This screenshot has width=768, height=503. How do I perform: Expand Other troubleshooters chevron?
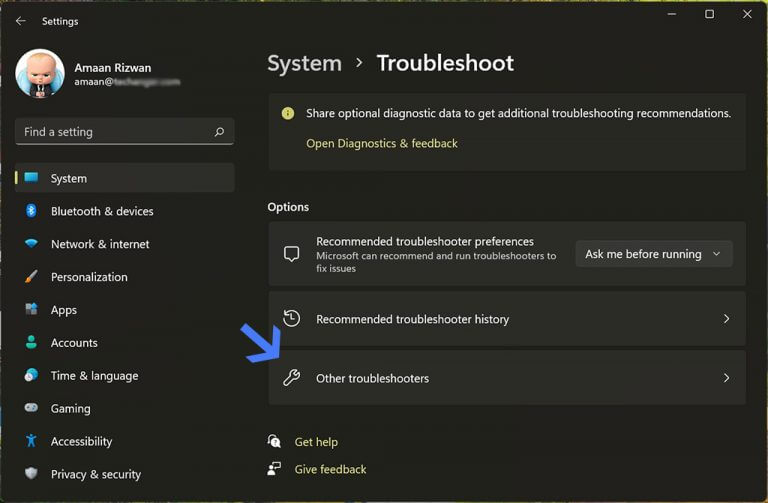coord(726,378)
